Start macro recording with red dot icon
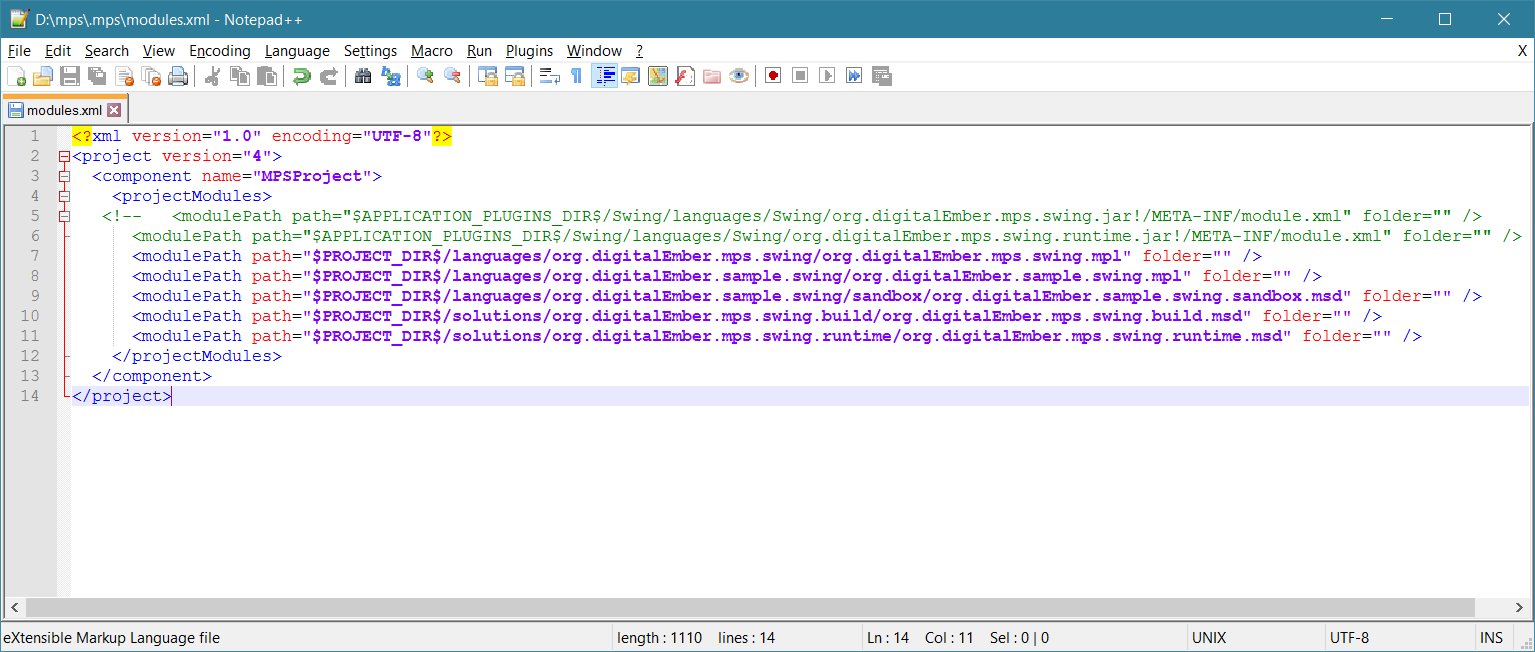 click(772, 76)
